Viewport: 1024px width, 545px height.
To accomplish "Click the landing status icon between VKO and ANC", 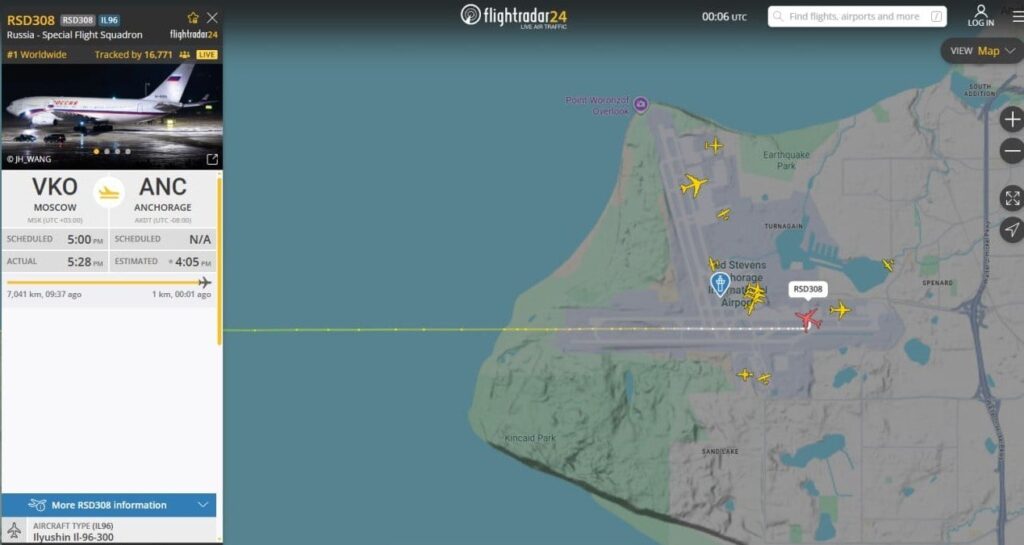I will coord(109,193).
